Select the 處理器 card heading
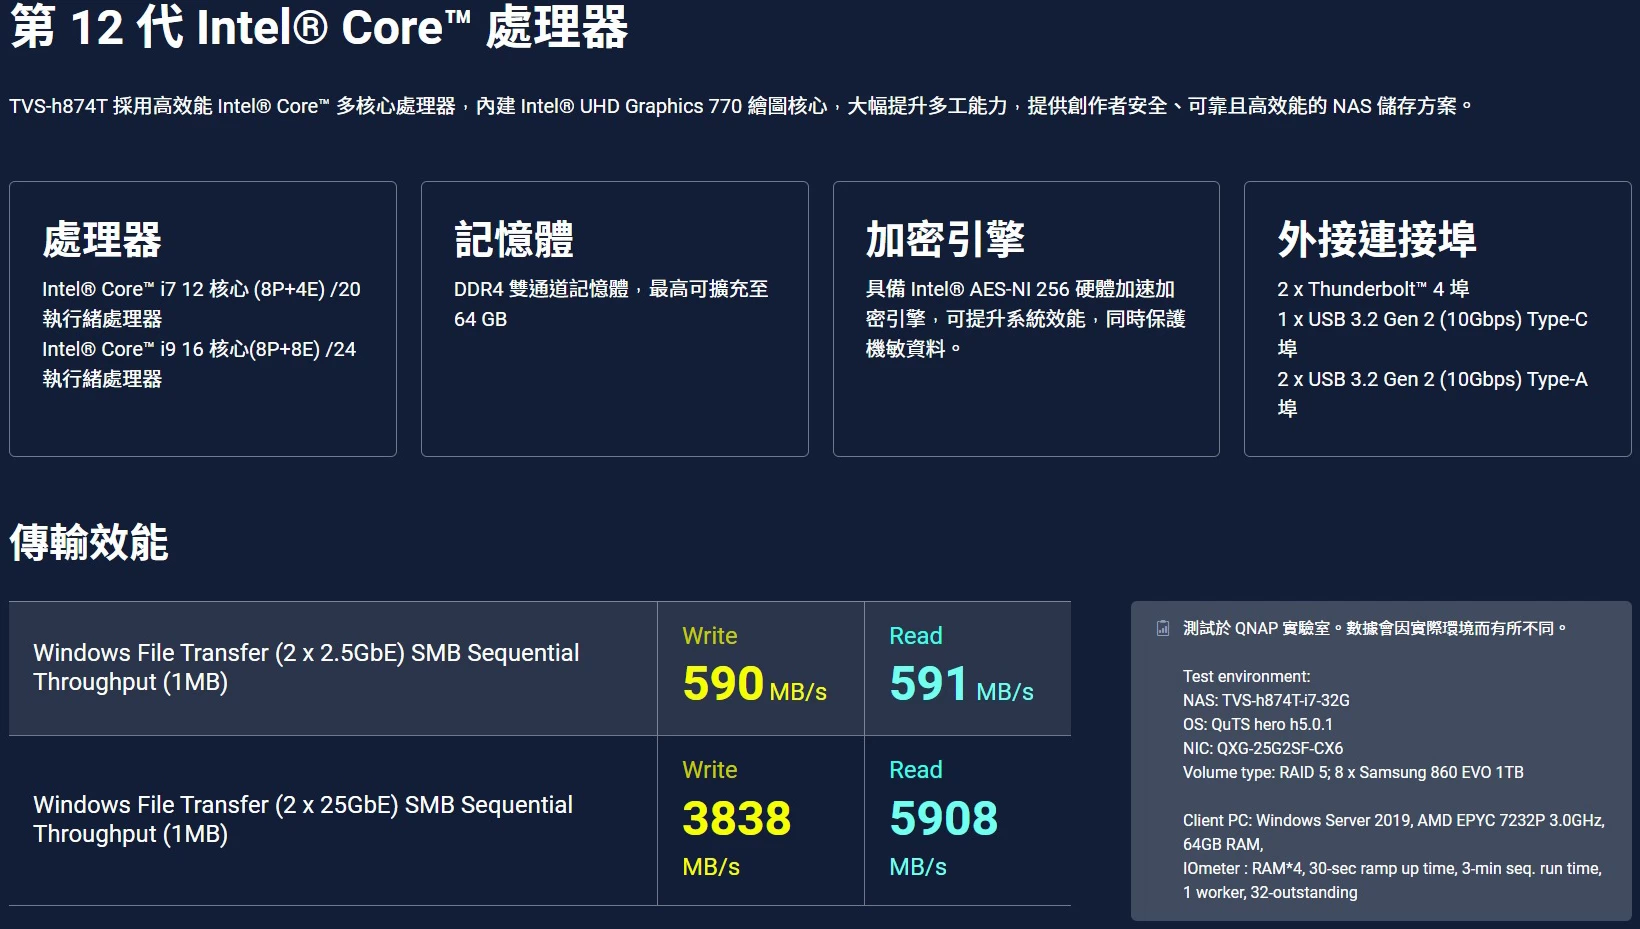1640x929 pixels. [x=102, y=240]
